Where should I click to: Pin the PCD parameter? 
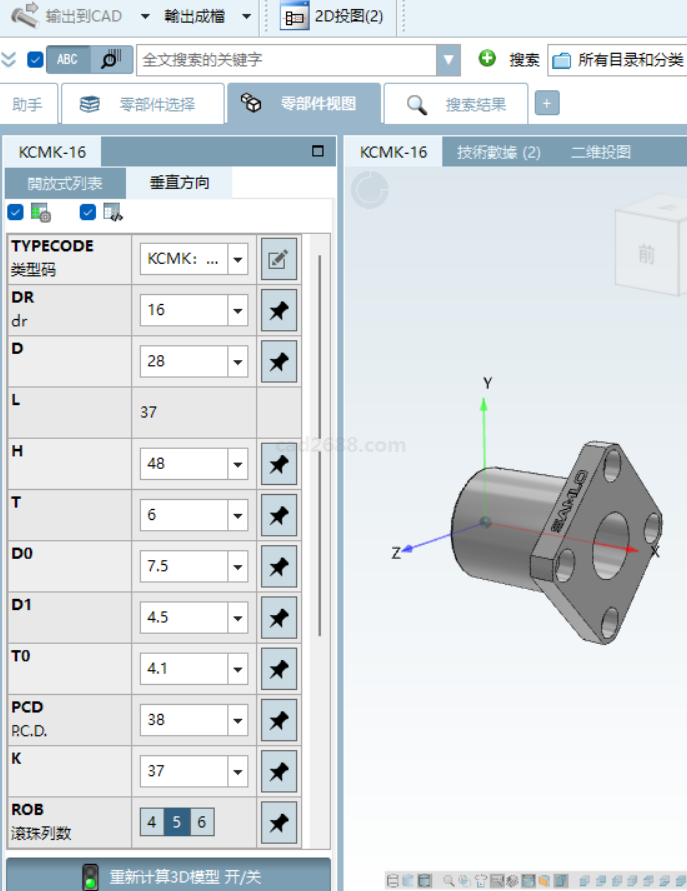(x=279, y=720)
